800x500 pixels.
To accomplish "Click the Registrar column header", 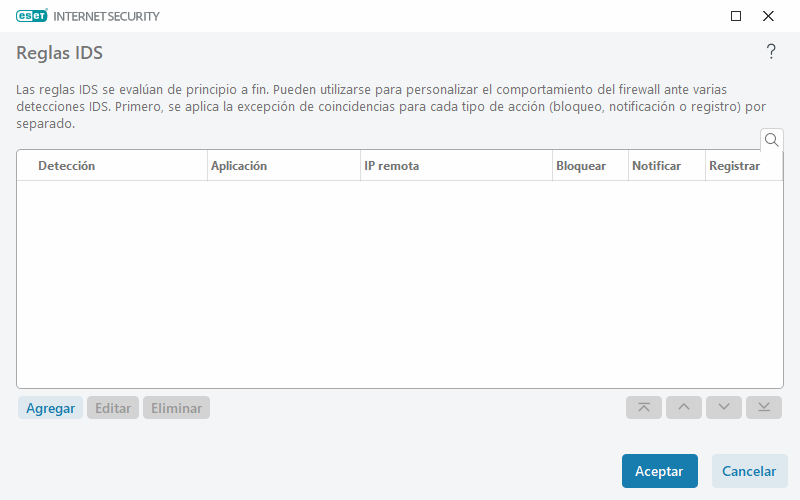I will tap(744, 166).
